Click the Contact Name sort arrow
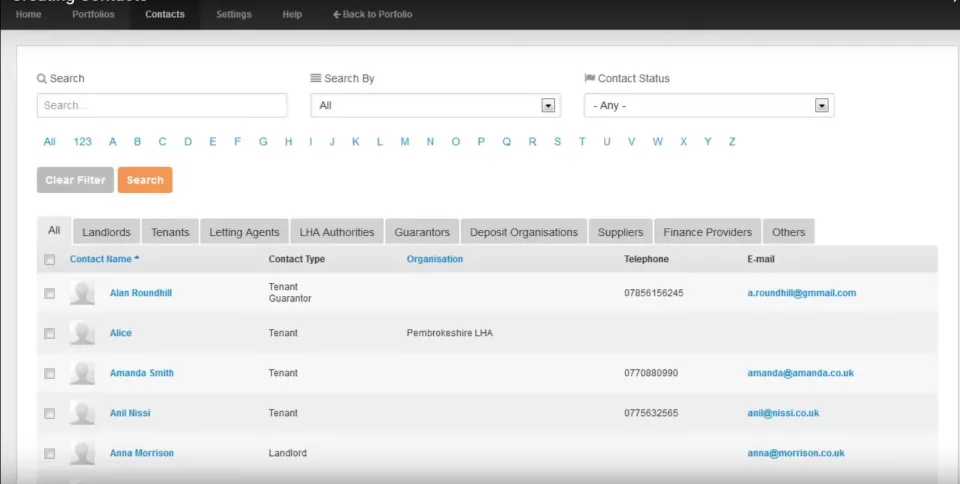Screen dimensions: 960x484 tap(137, 258)
